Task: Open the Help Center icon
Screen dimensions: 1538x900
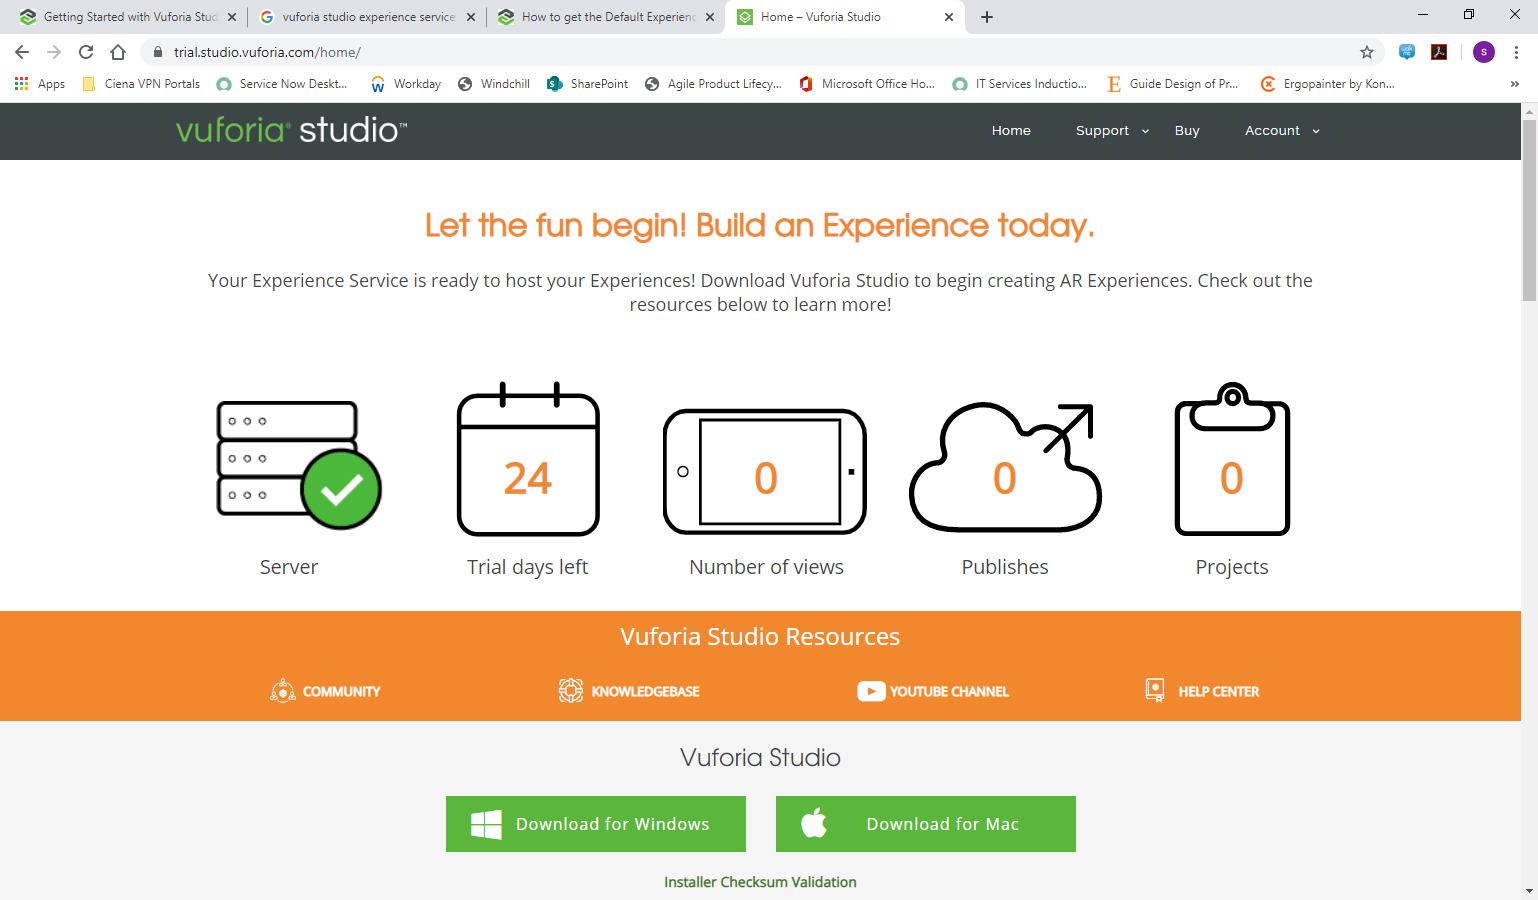Action: point(1155,691)
